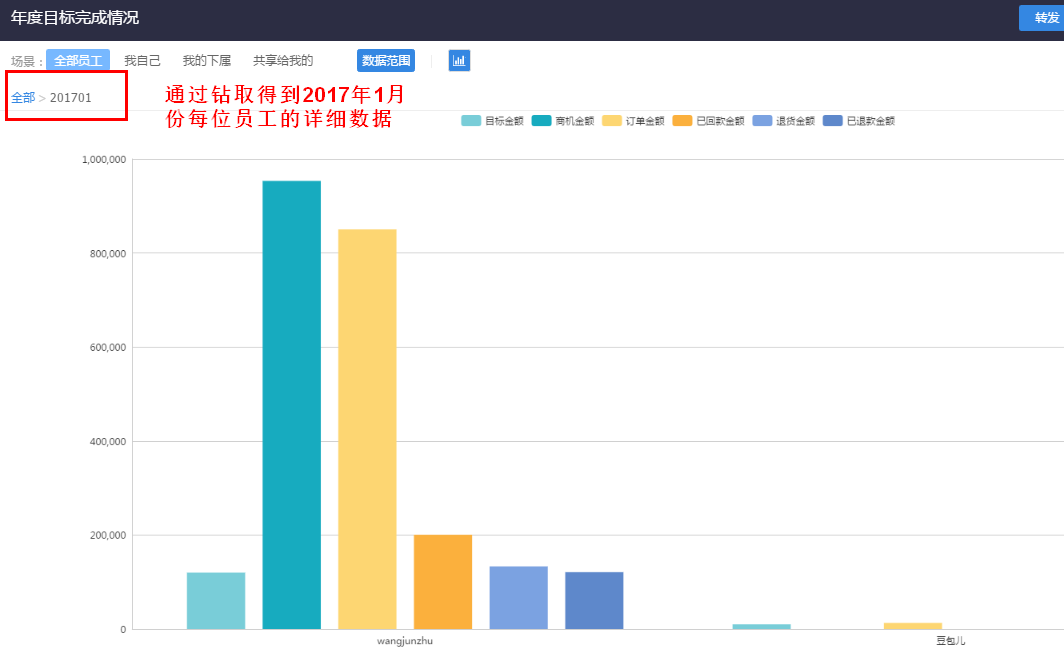Click the bar chart type icon
Screen dimensions: 1064x647
click(x=459, y=61)
